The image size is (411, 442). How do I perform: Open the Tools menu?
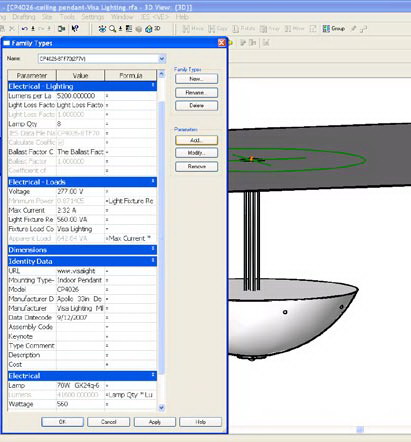[67, 17]
